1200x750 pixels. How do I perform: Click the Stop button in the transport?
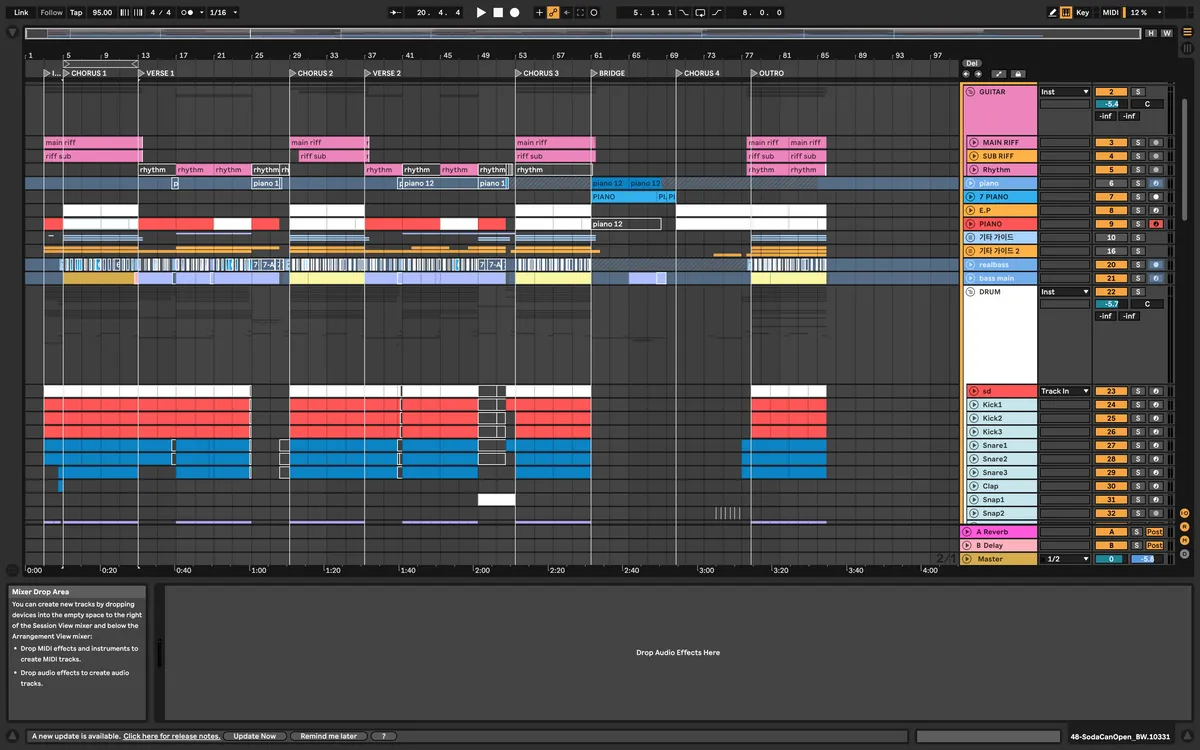[x=498, y=13]
